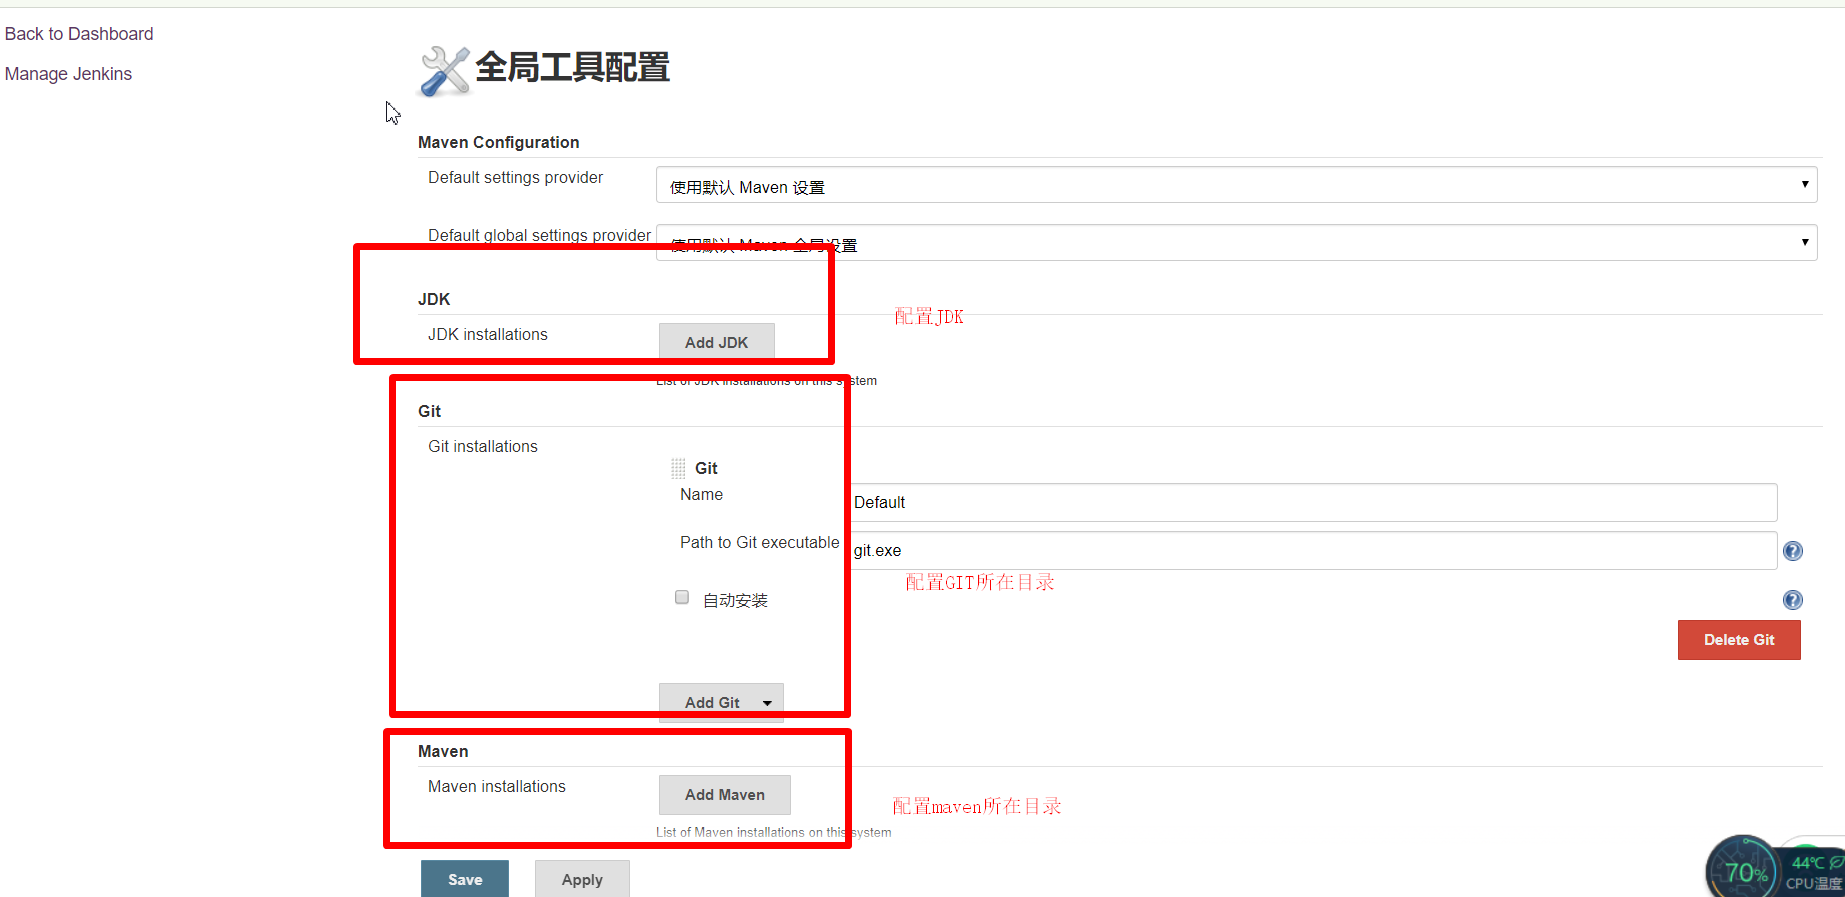Click the Maven Configuration heading
Image resolution: width=1845 pixels, height=897 pixels.
point(498,142)
